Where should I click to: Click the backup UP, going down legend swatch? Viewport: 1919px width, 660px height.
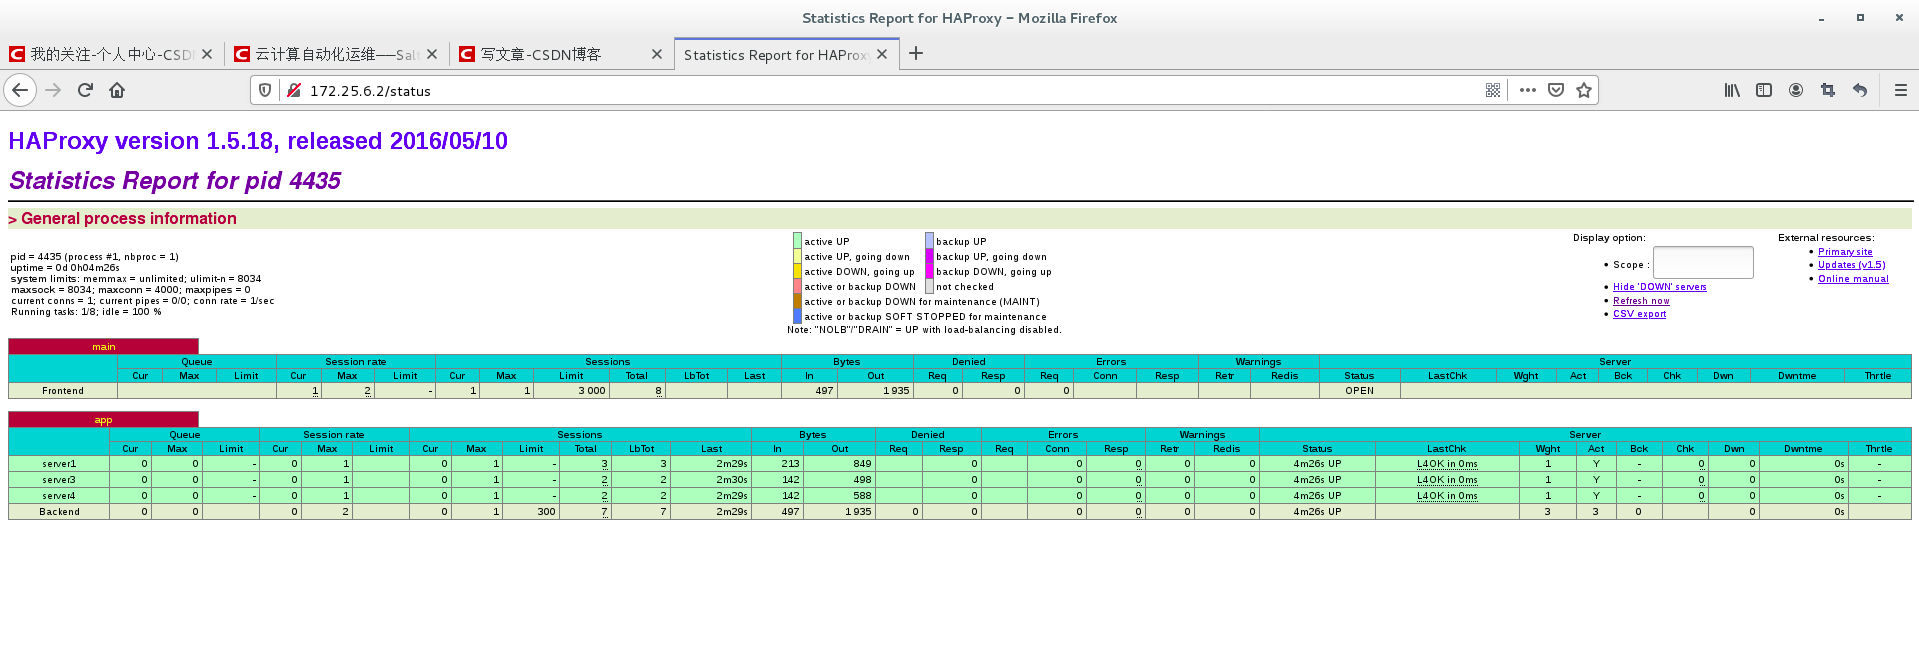coord(929,256)
